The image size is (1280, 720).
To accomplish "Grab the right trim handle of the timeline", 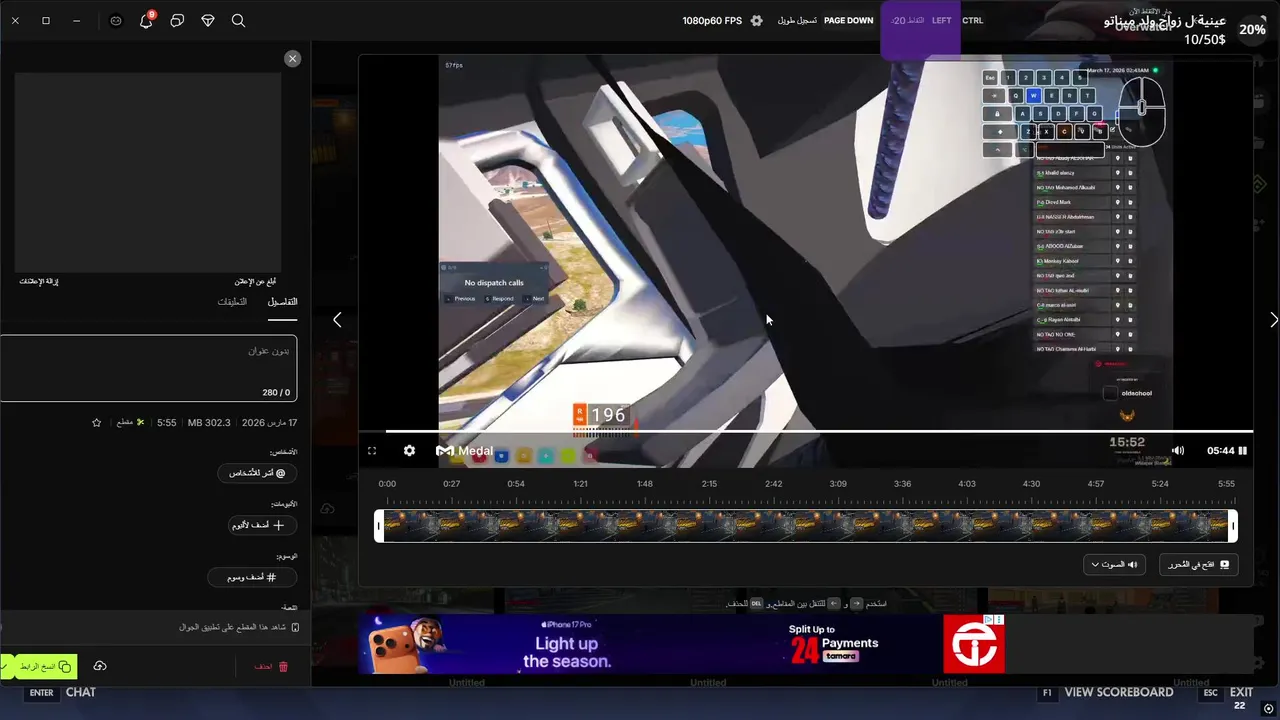I will 1233,526.
